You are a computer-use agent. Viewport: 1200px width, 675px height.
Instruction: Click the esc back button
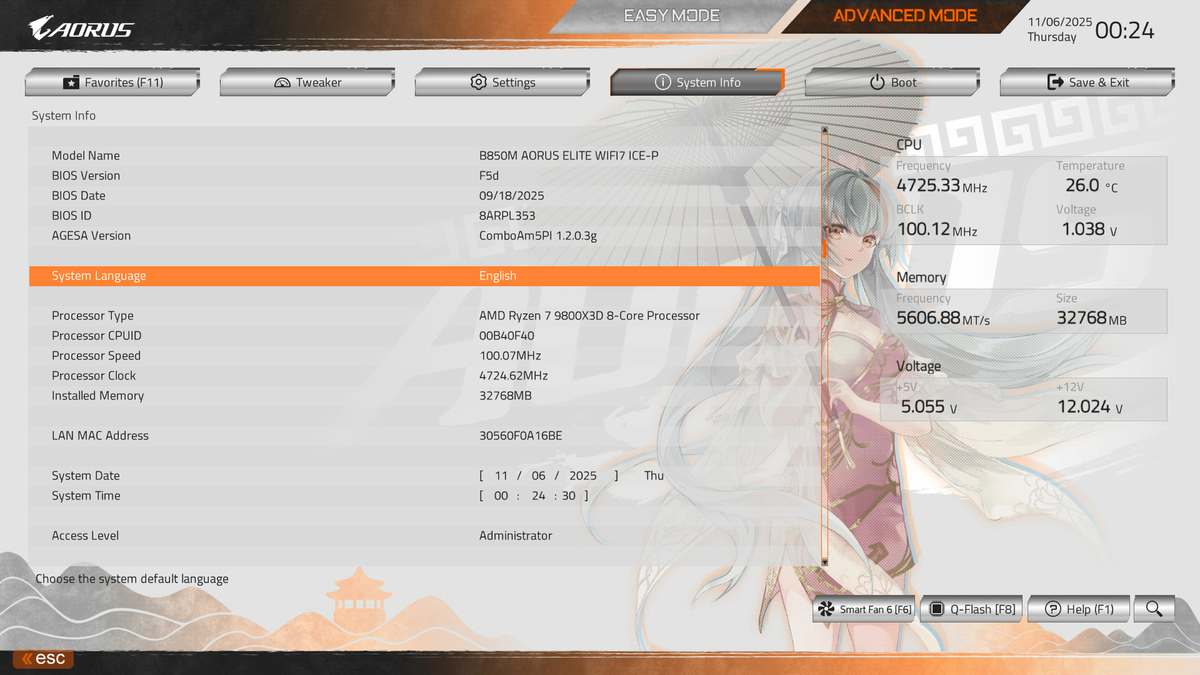(x=43, y=659)
